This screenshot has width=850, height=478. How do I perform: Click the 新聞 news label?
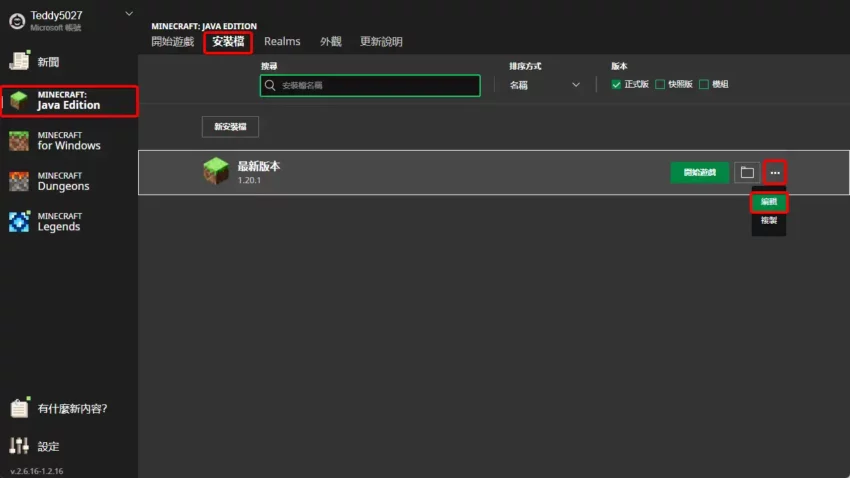[x=48, y=62]
